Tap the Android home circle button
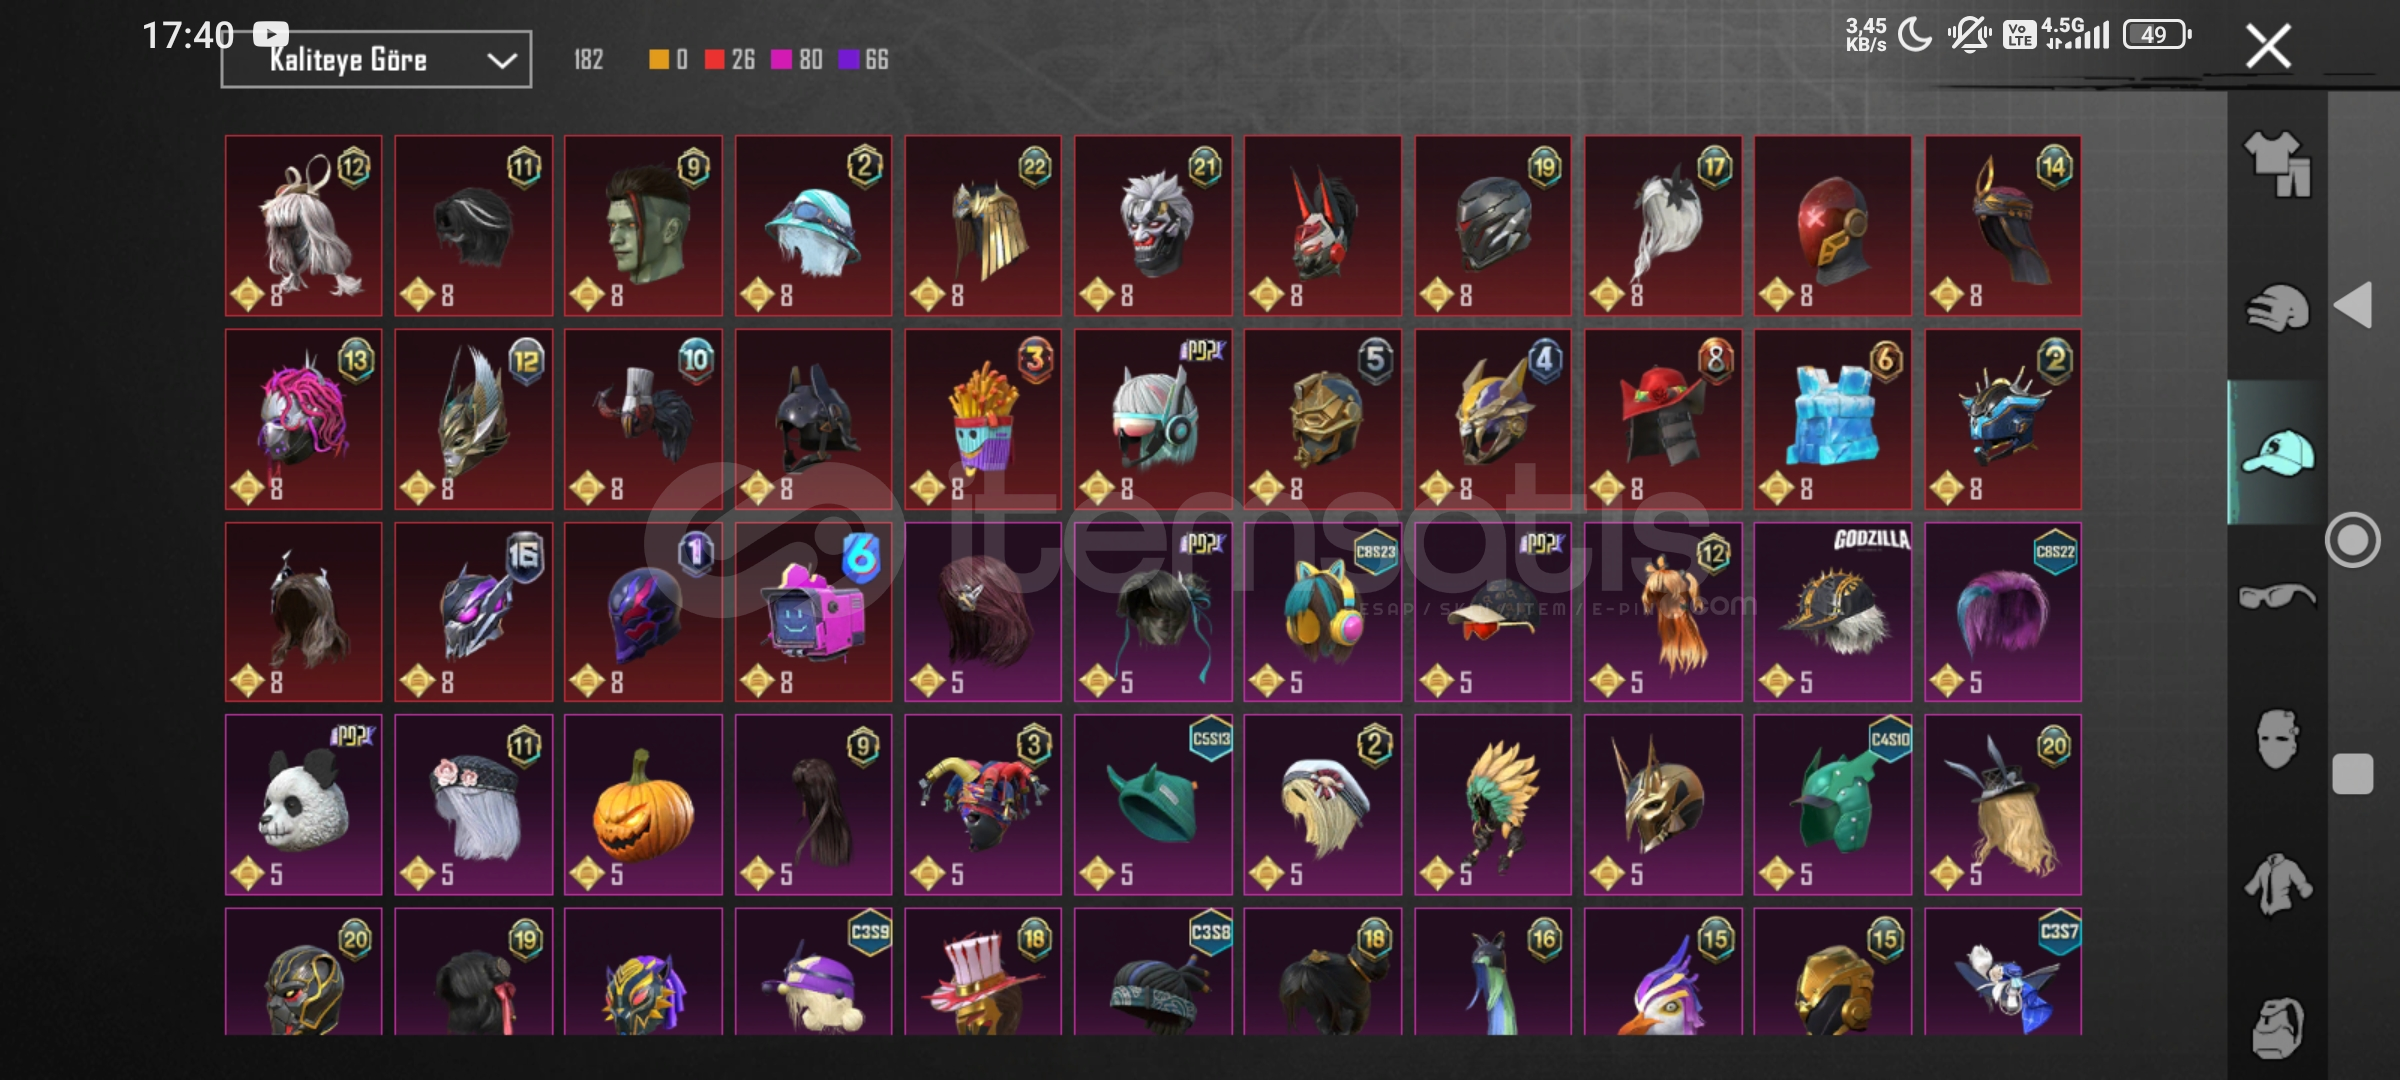This screenshot has height=1080, width=2400. tap(2353, 540)
